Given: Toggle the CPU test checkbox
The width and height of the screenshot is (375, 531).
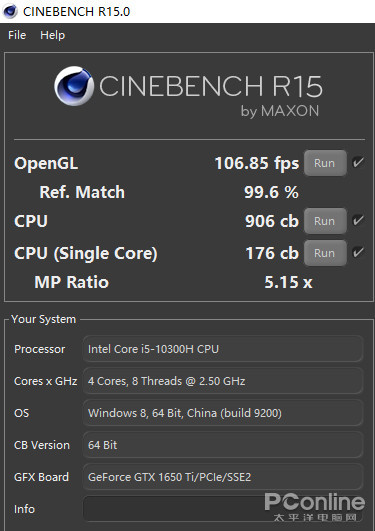Looking at the screenshot, I should [358, 220].
